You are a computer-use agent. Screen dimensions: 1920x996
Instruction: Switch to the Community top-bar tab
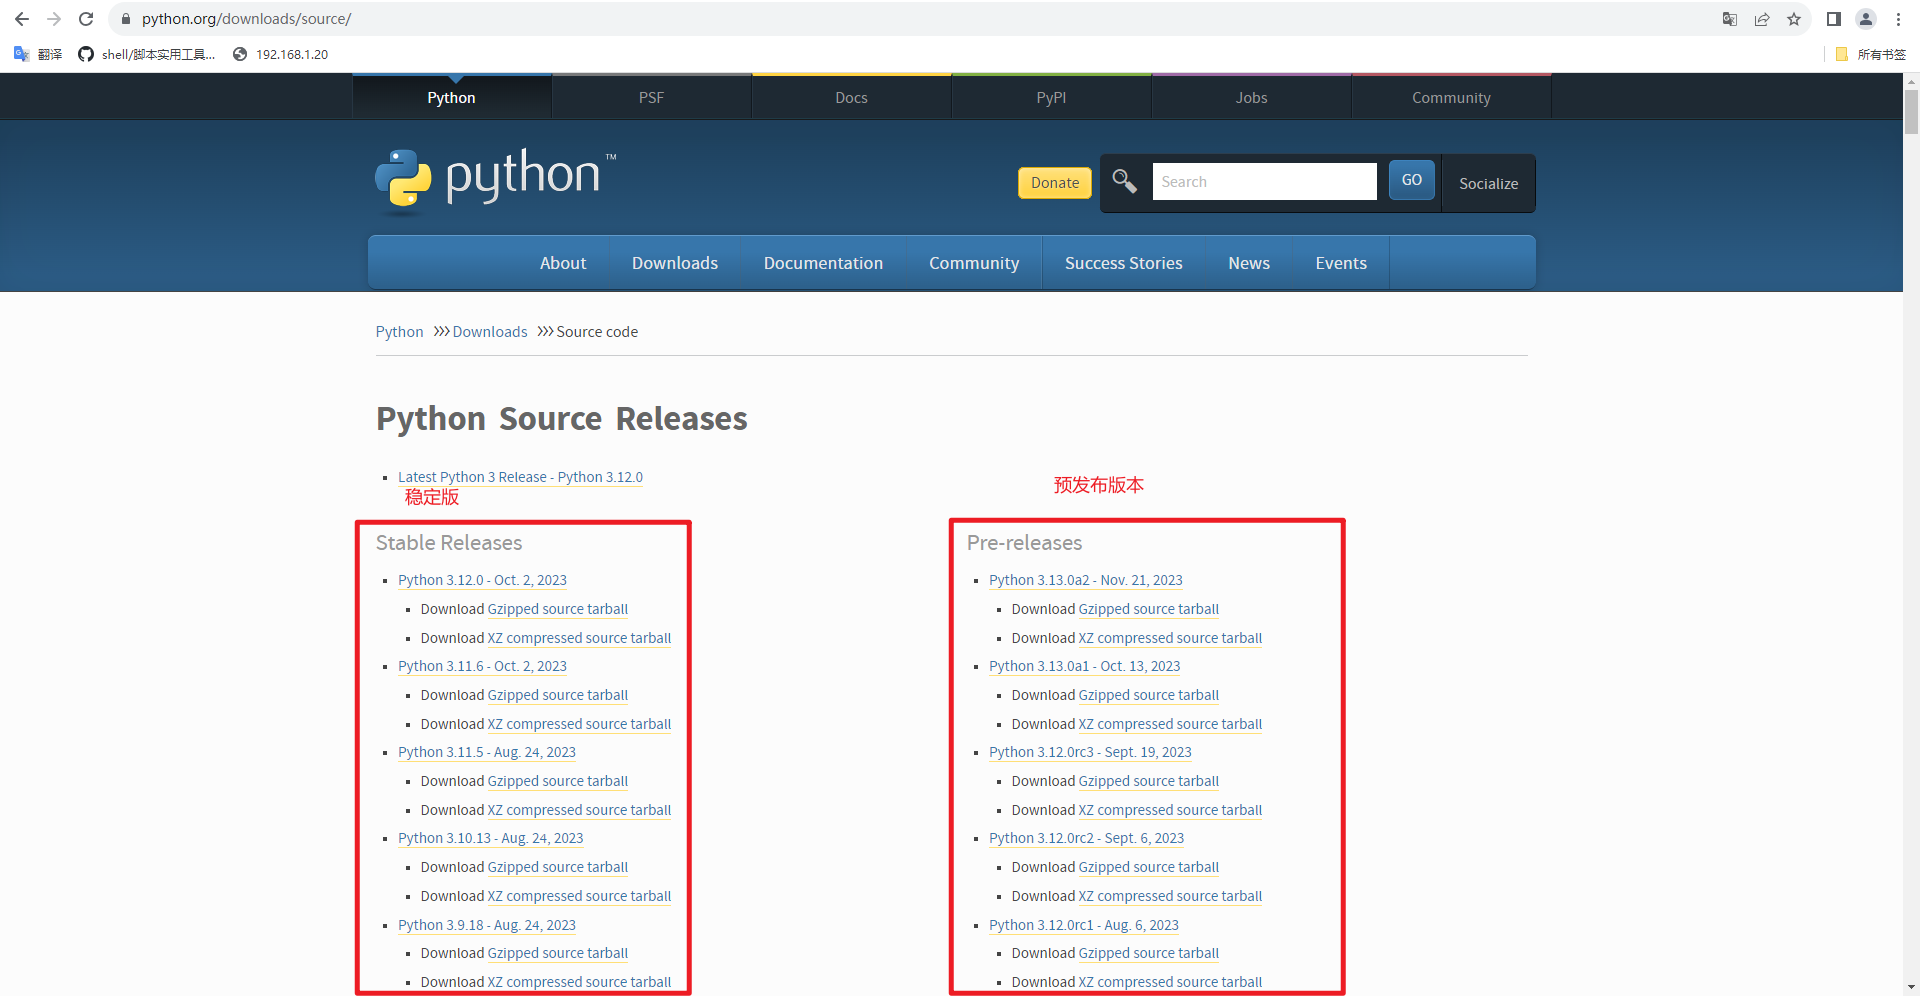coord(1452,97)
